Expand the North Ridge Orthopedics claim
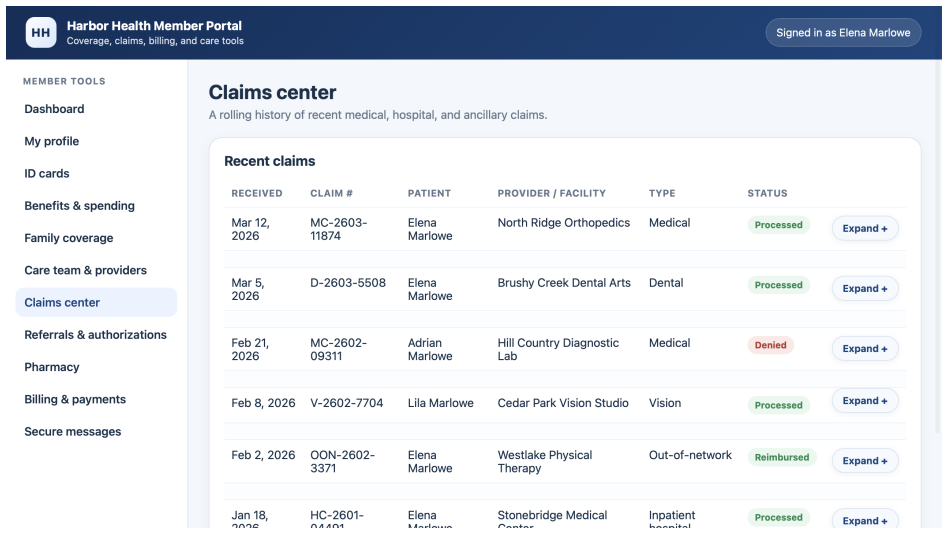The width and height of the screenshot is (948, 534). coord(865,229)
